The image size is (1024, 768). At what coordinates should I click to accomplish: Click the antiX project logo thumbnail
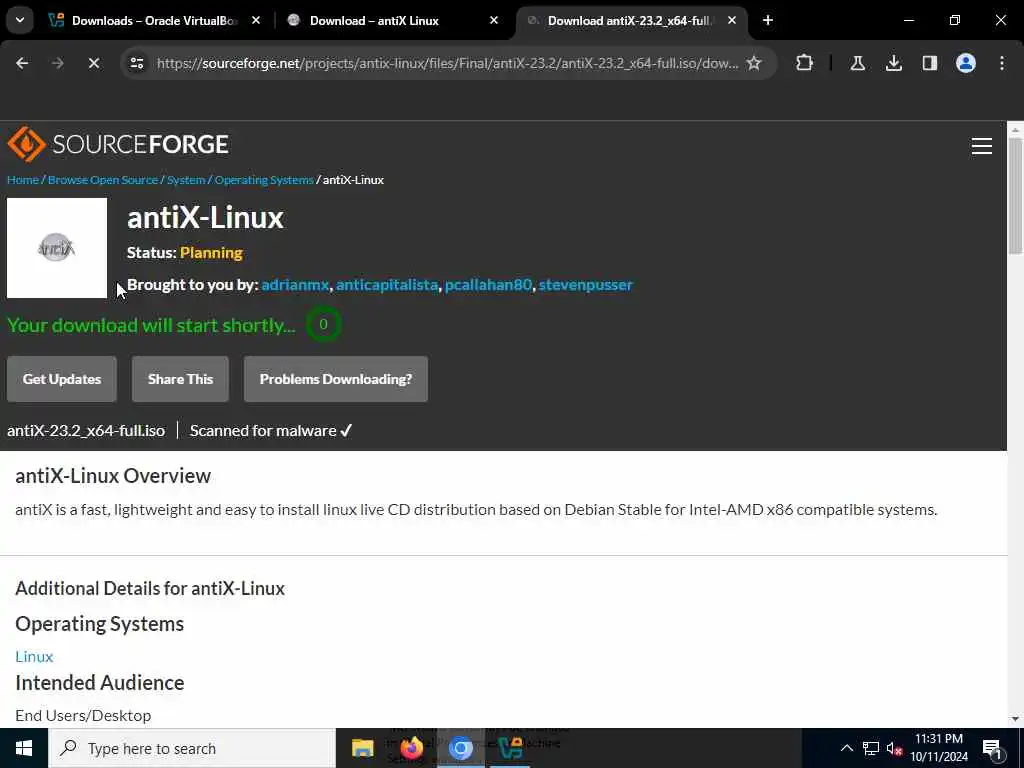[57, 248]
